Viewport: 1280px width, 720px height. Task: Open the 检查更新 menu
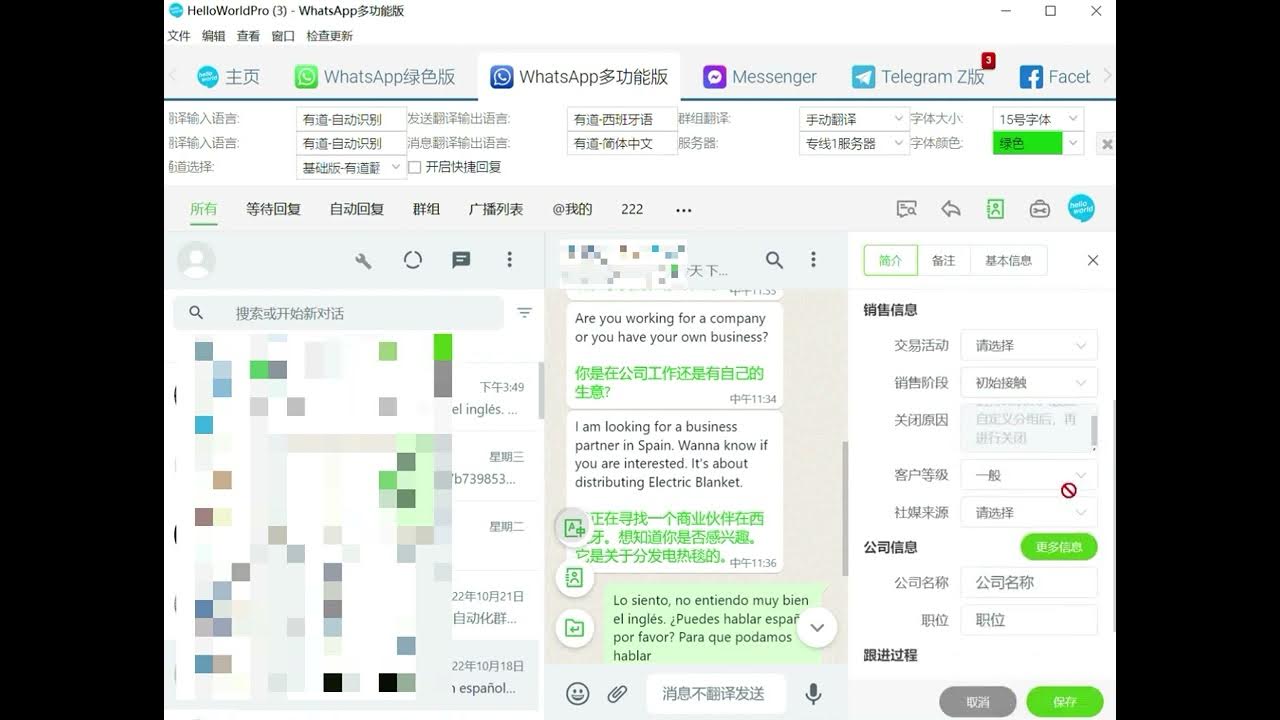[329, 36]
